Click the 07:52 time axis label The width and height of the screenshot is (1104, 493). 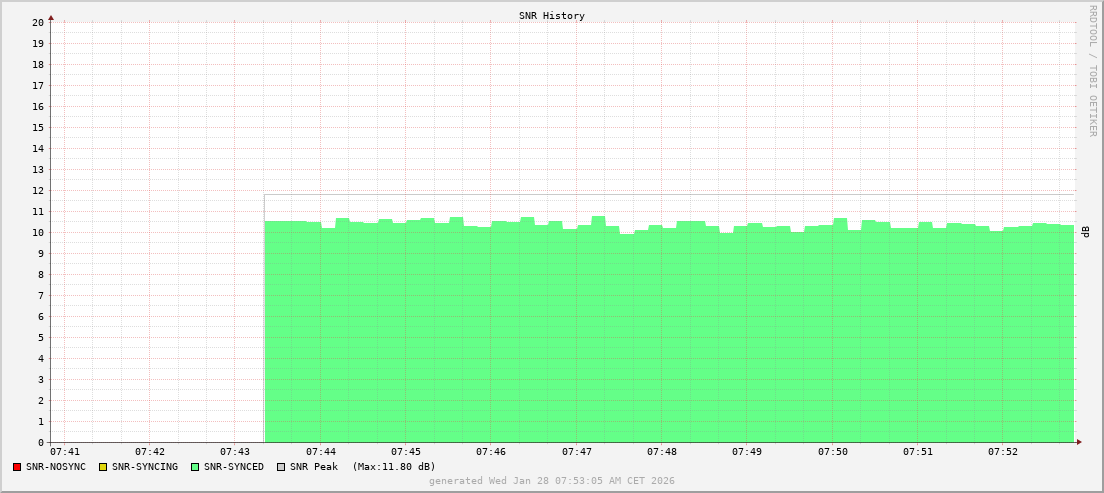tap(1003, 452)
